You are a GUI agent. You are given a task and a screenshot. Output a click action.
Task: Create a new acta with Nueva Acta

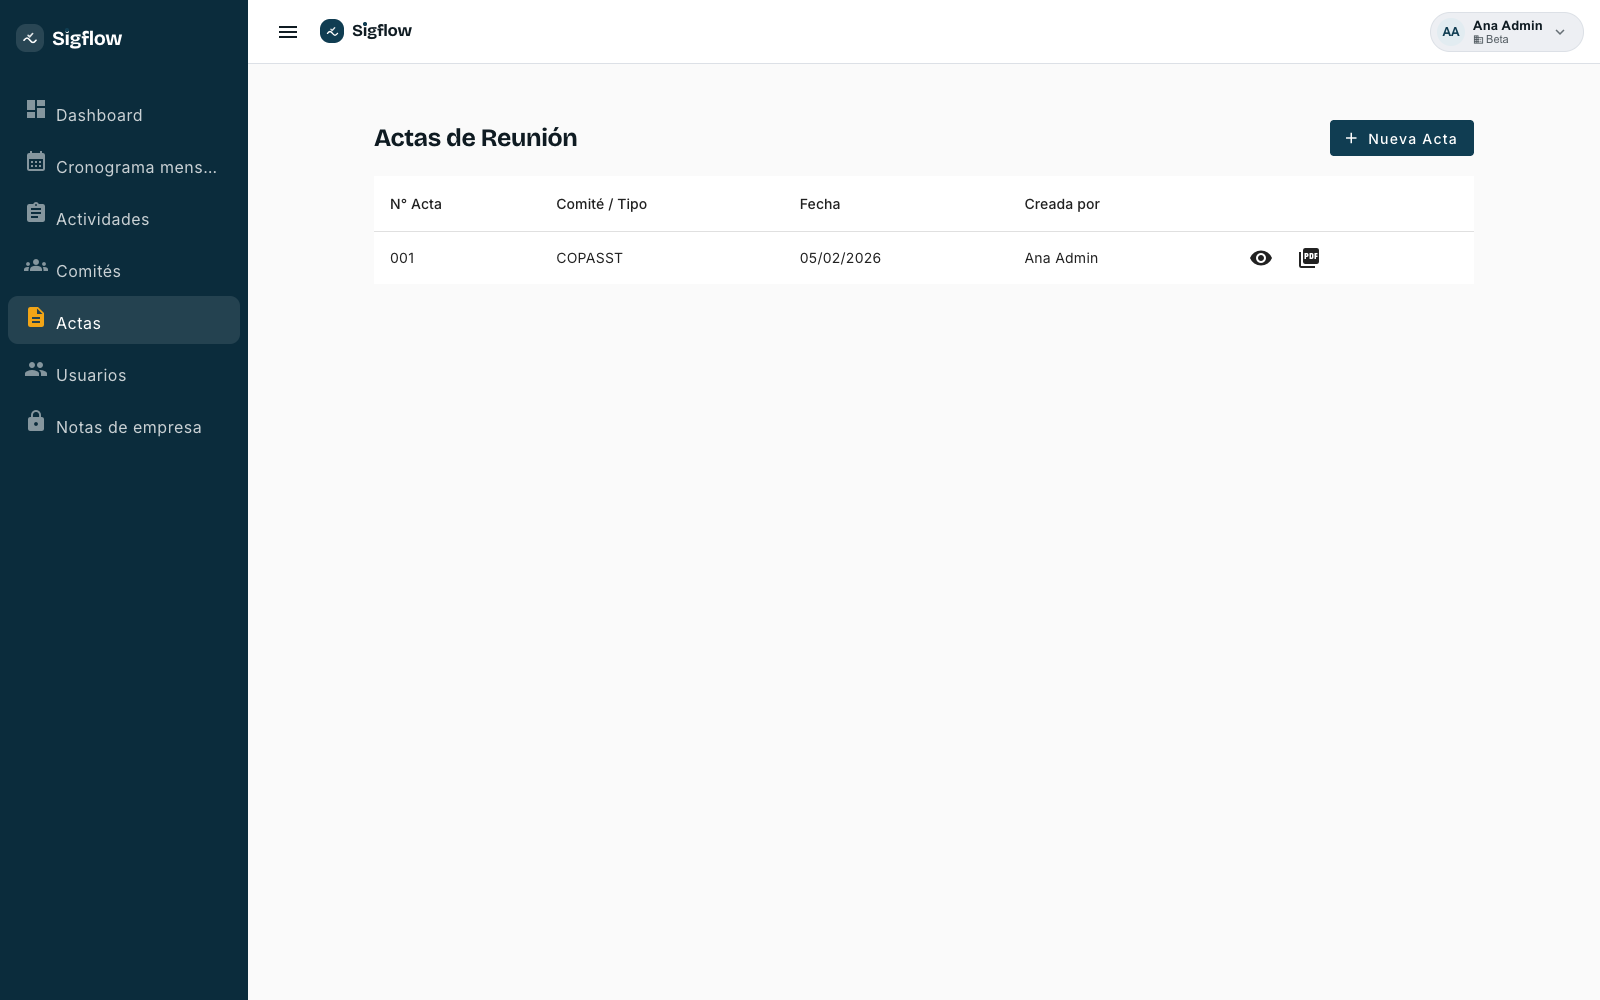[1401, 138]
